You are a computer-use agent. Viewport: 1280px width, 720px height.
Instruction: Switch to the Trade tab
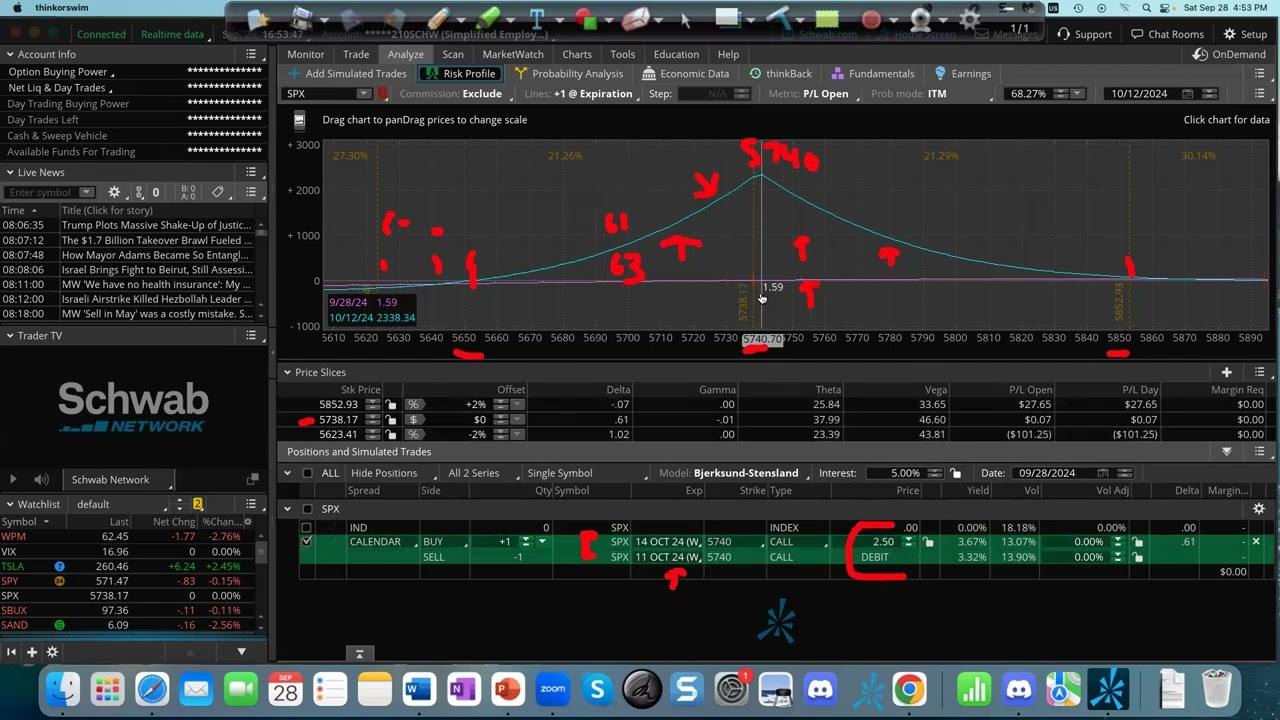coord(356,54)
